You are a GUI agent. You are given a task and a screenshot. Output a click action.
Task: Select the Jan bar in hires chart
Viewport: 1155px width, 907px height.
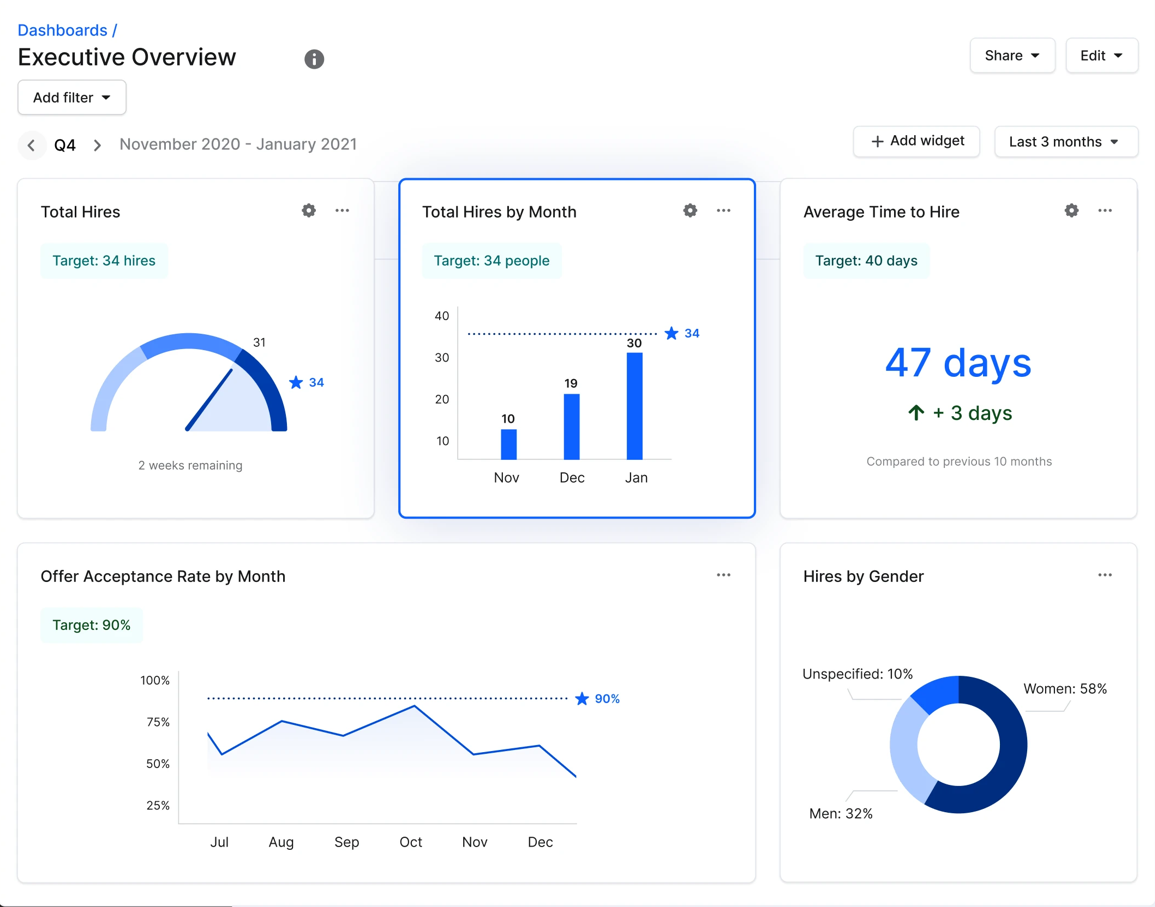coord(634,406)
